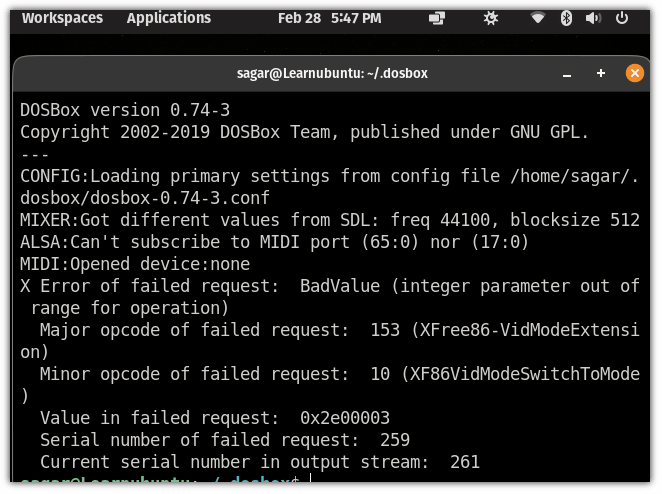The image size is (662, 494).
Task: Maximize the terminal with the plus button
Action: [601, 73]
